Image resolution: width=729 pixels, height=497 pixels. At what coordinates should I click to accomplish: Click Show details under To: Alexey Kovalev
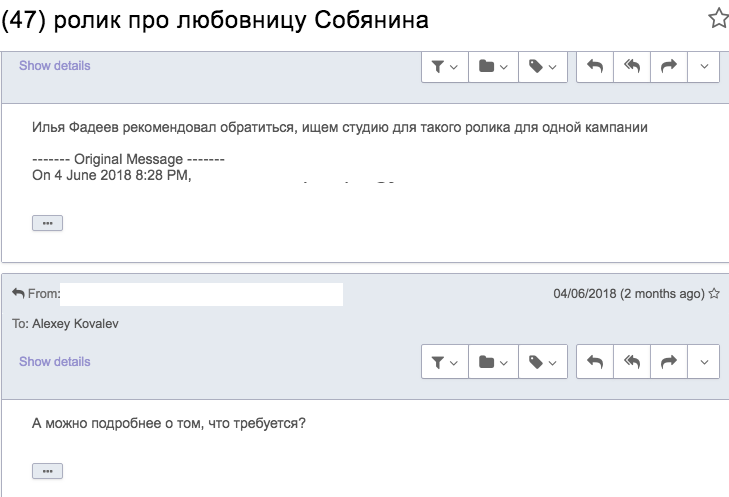click(54, 362)
